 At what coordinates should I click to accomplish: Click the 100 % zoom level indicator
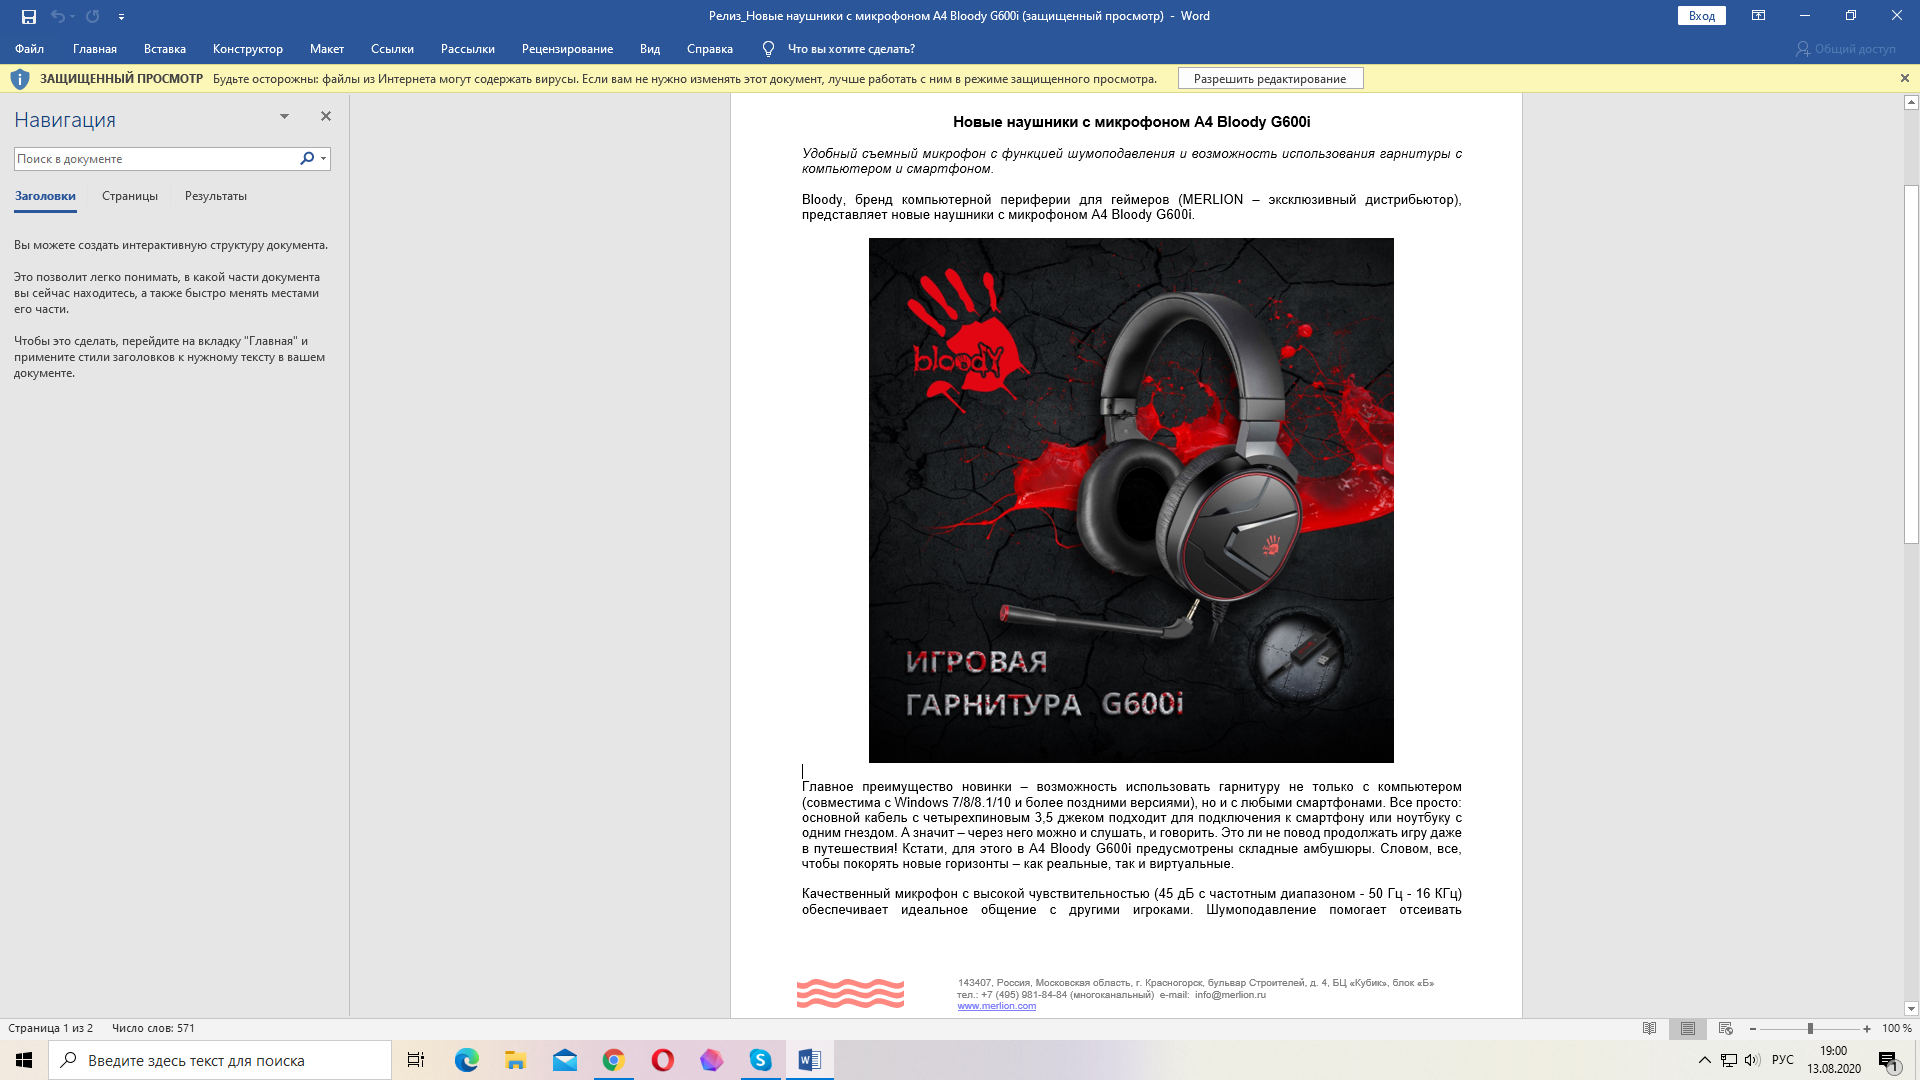(1897, 1028)
